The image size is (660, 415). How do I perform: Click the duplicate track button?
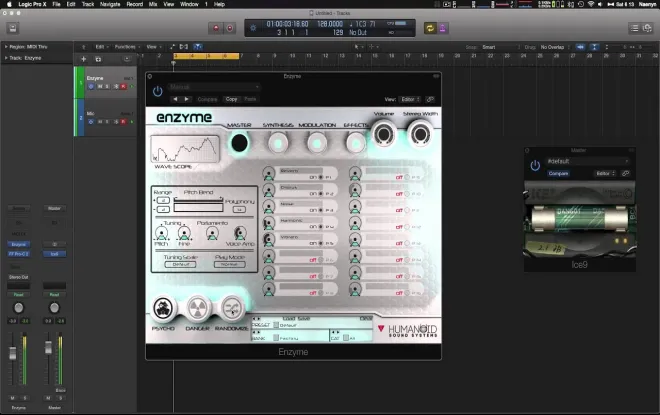point(98,59)
